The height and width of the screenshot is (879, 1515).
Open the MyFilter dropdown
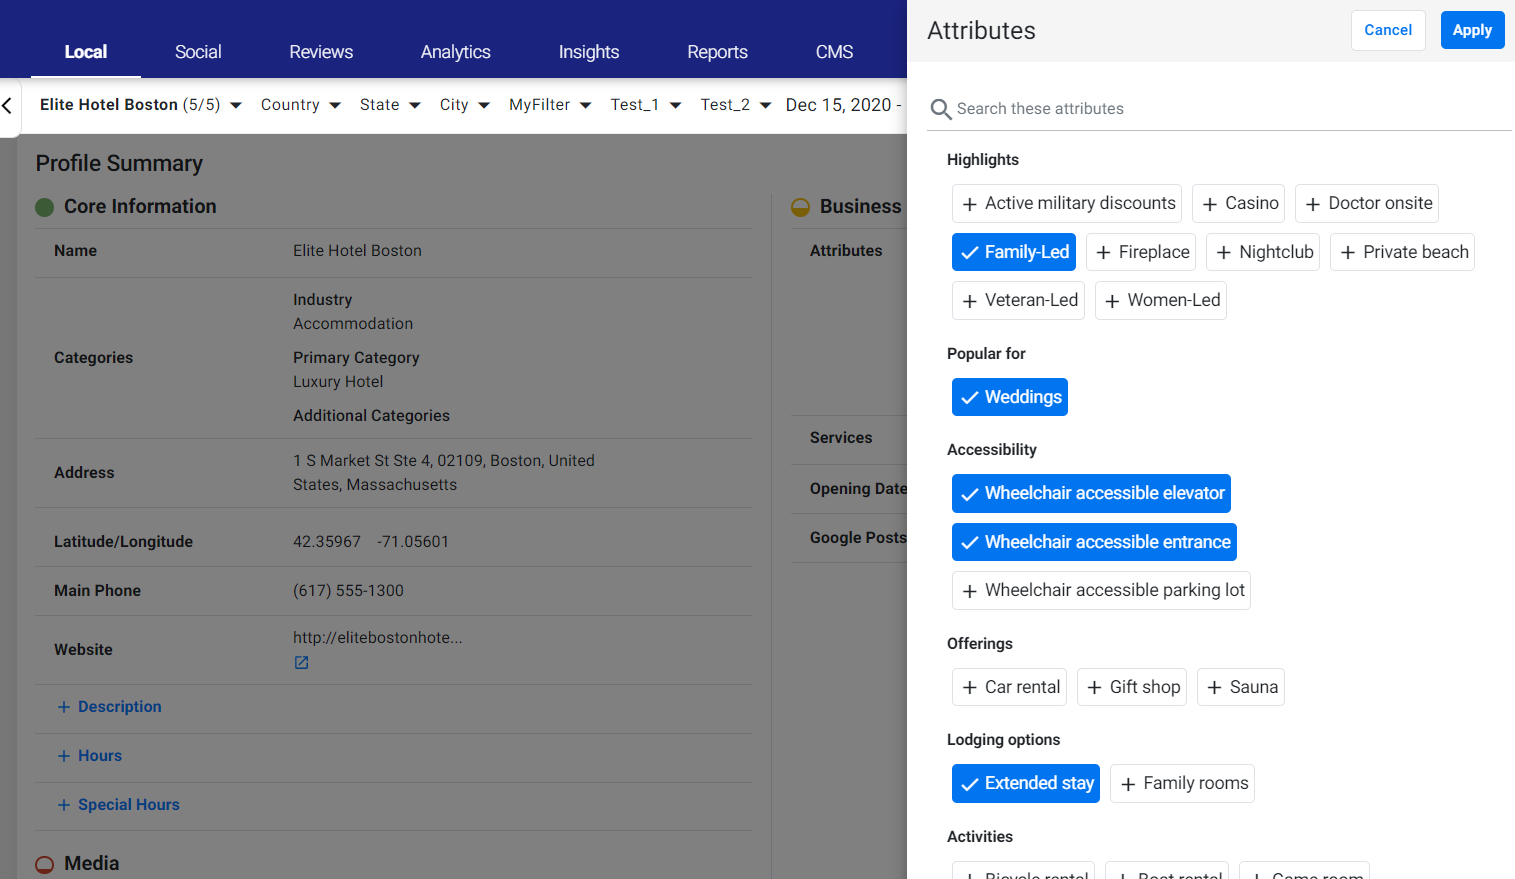pos(550,105)
